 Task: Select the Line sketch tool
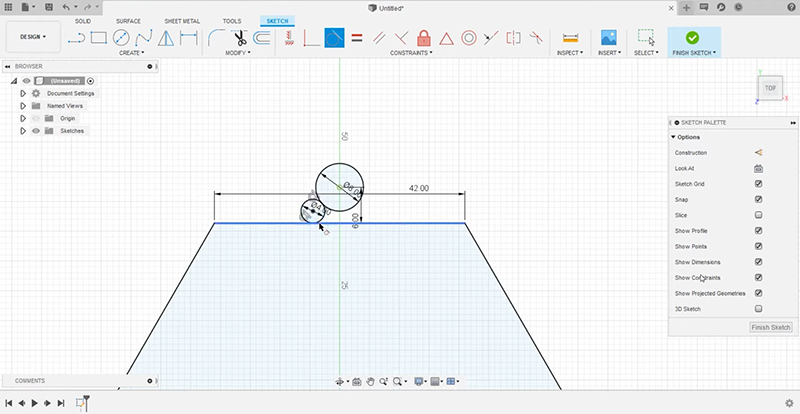[78, 38]
